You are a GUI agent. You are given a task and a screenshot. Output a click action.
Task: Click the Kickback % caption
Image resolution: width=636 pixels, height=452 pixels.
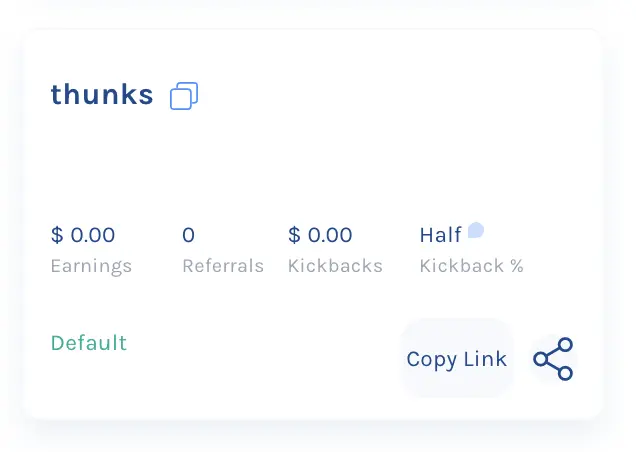pos(472,266)
